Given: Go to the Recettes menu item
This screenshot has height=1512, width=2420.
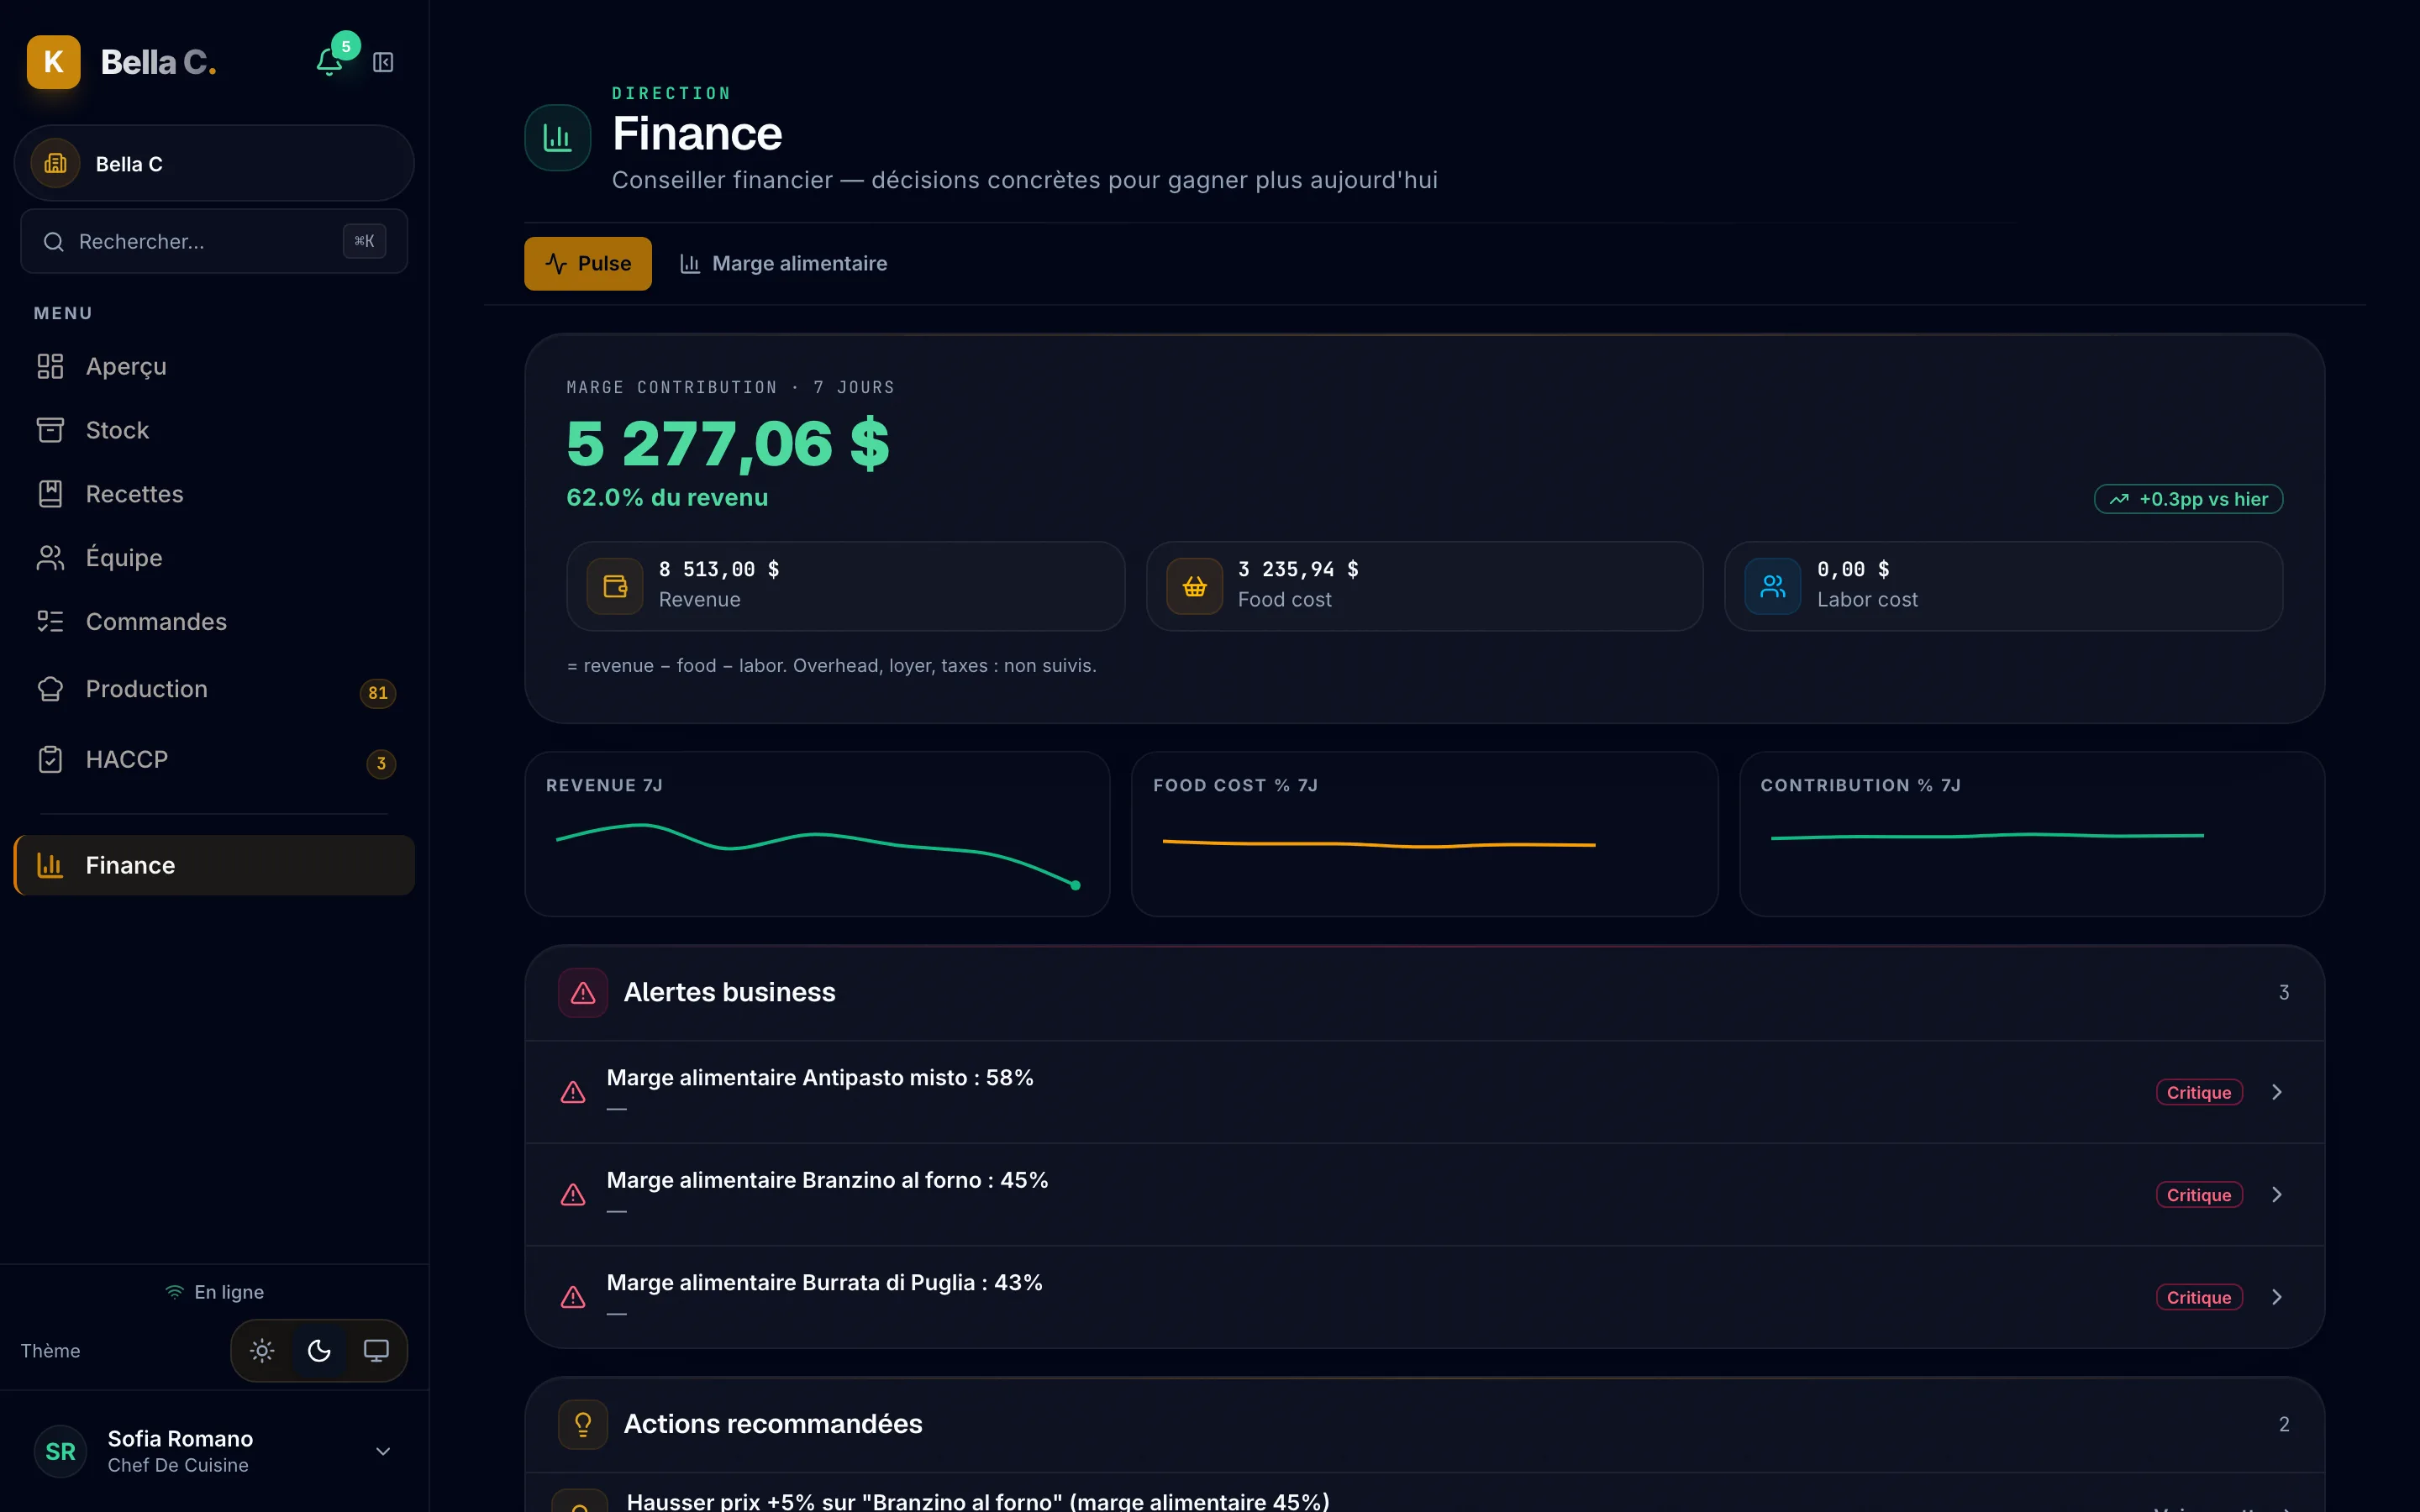Looking at the screenshot, I should 214,494.
